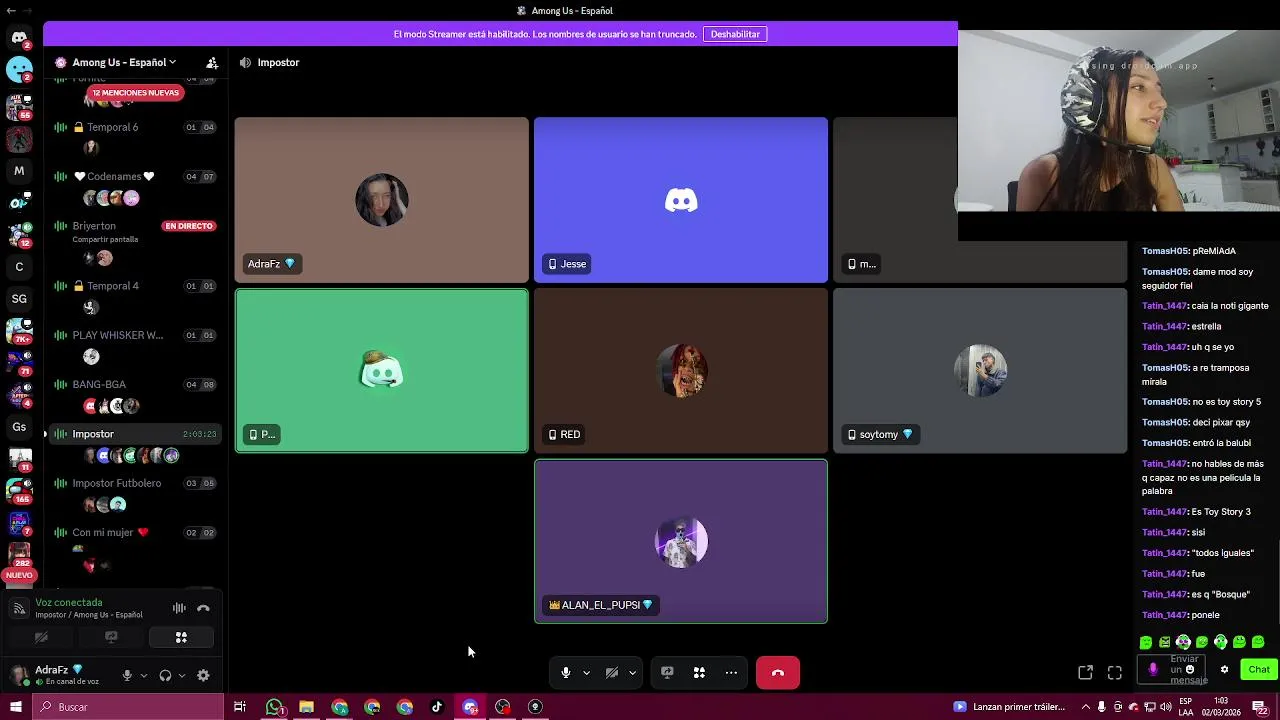This screenshot has width=1280, height=720.
Task: Open Among Us - Español server menu
Action: tap(124, 62)
